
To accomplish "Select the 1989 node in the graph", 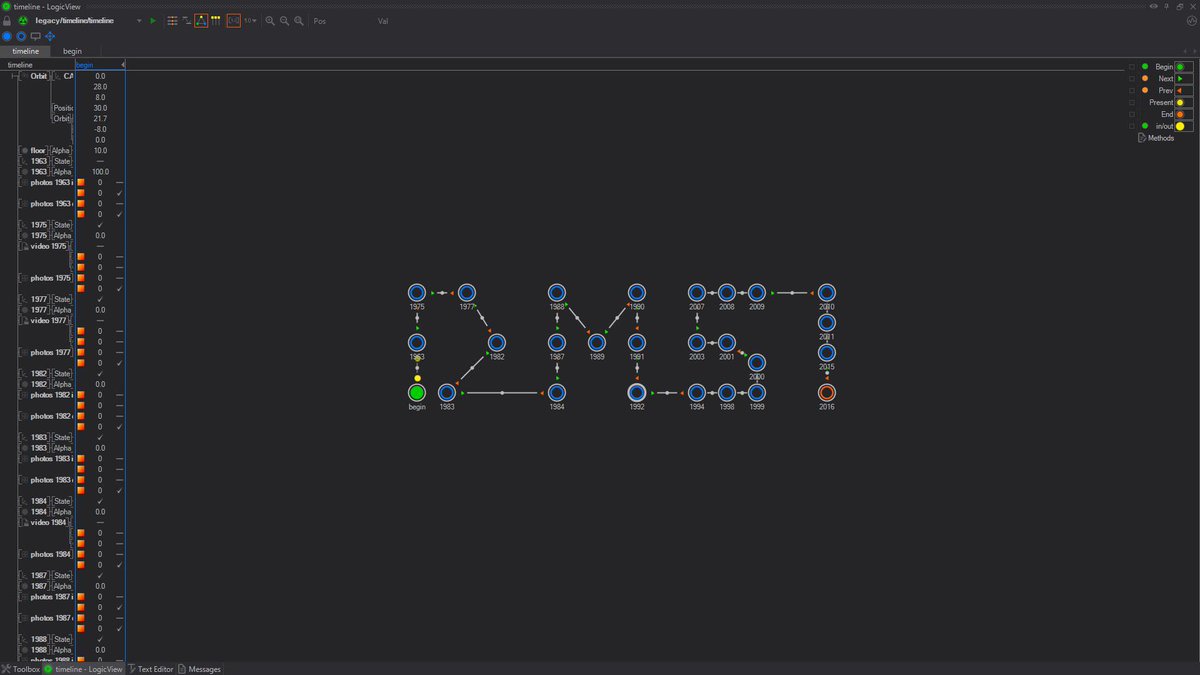I will coord(597,342).
